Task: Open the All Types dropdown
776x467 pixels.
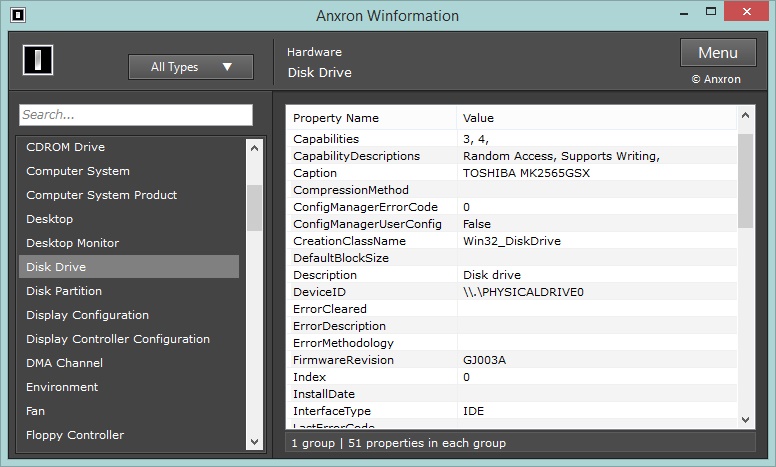Action: (x=190, y=67)
